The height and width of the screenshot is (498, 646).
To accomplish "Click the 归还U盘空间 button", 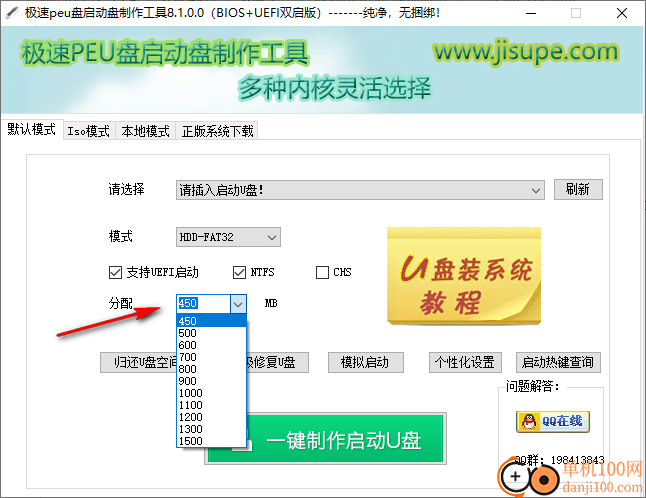I will tap(138, 362).
